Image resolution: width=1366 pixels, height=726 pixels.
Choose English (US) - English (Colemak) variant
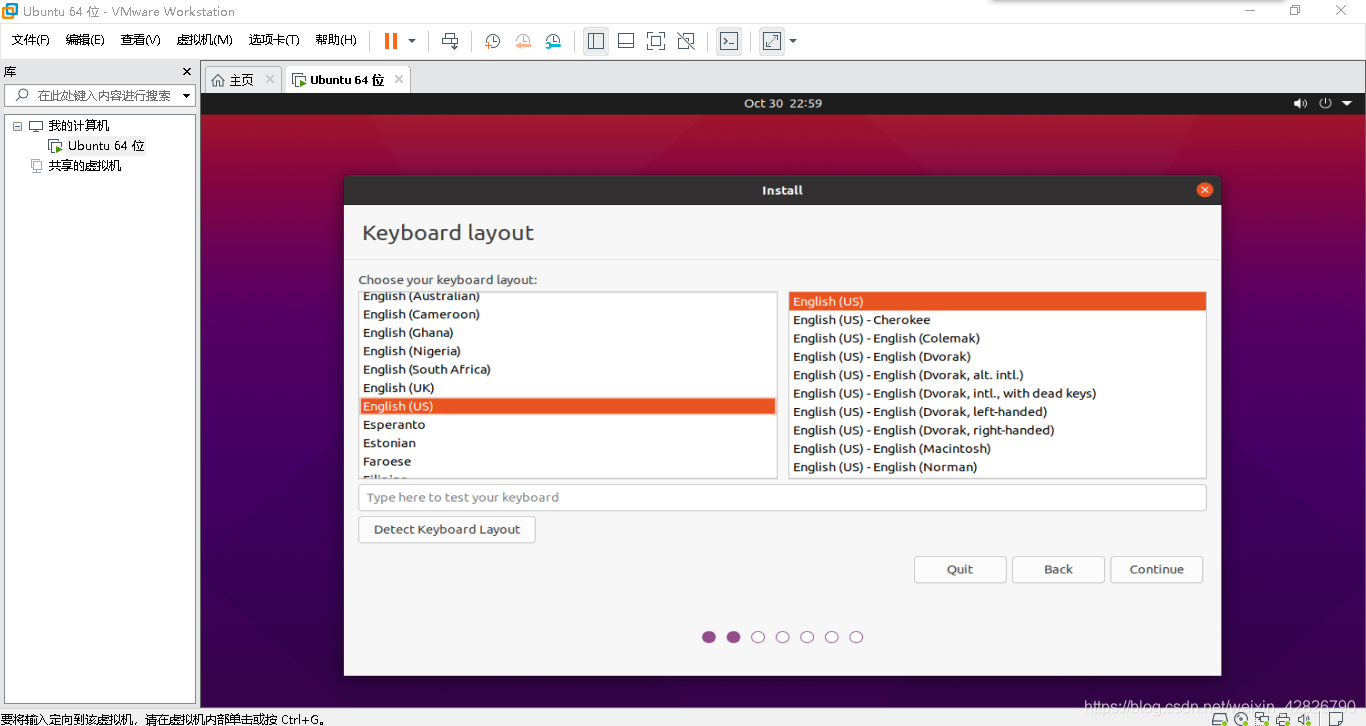[997, 339]
